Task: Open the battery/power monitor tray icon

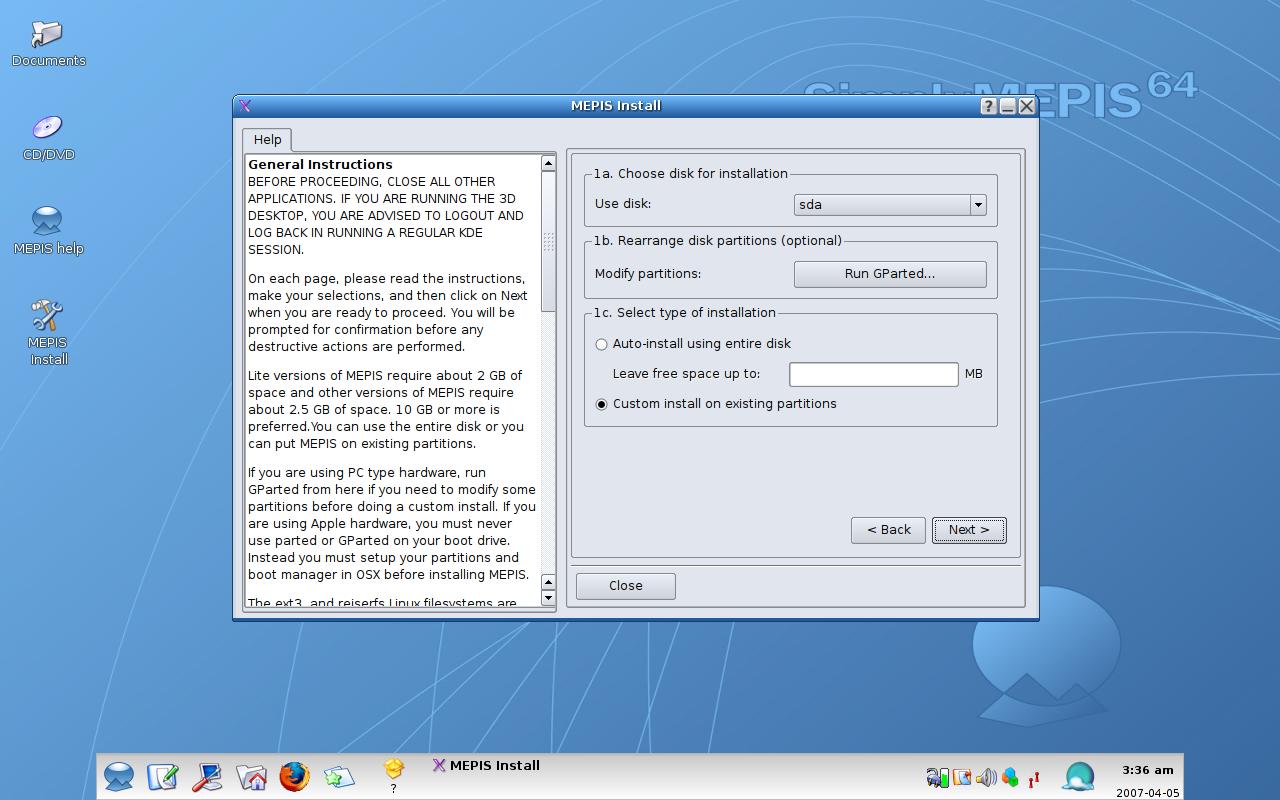Action: [x=937, y=778]
